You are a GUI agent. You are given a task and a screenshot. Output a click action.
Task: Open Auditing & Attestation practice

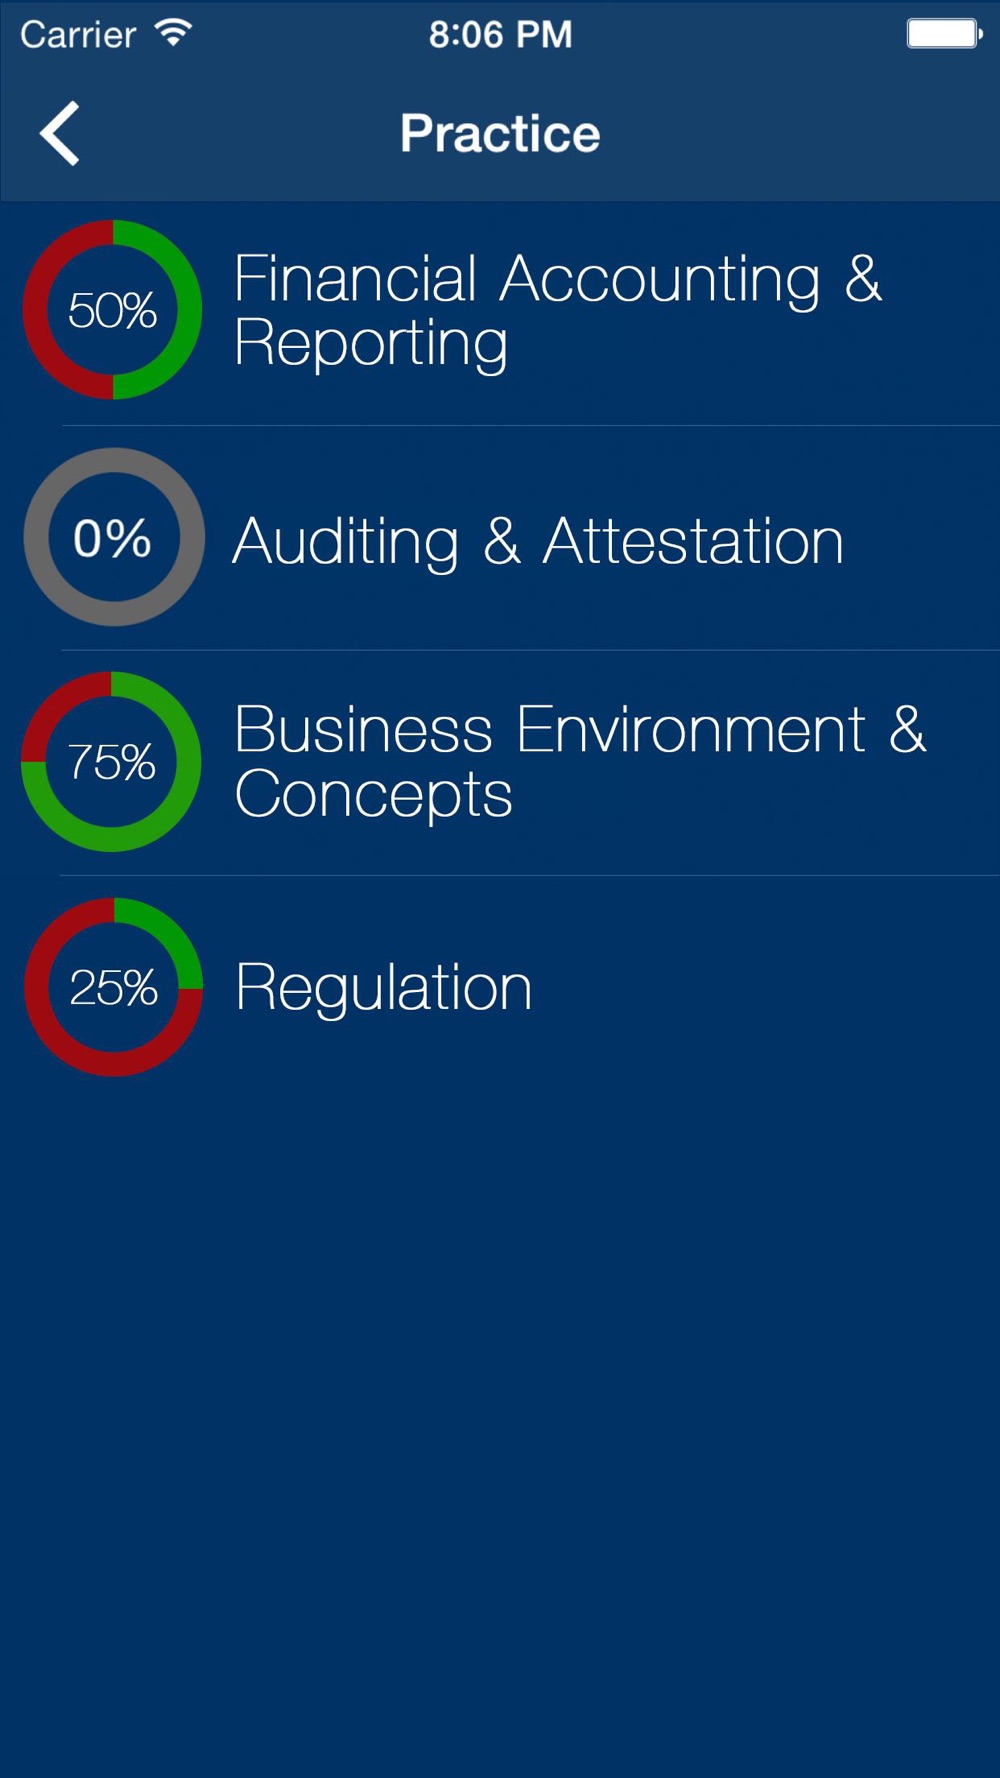(500, 538)
